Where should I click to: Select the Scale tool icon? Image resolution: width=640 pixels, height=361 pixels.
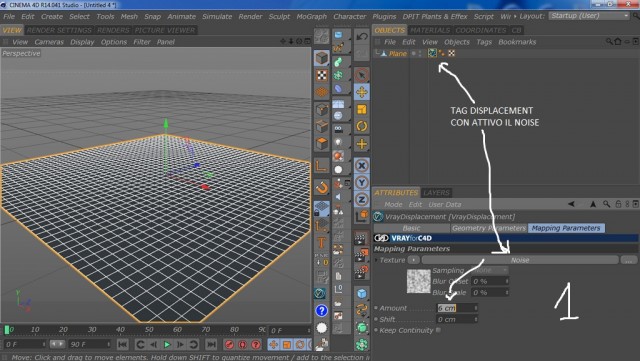pos(362,109)
